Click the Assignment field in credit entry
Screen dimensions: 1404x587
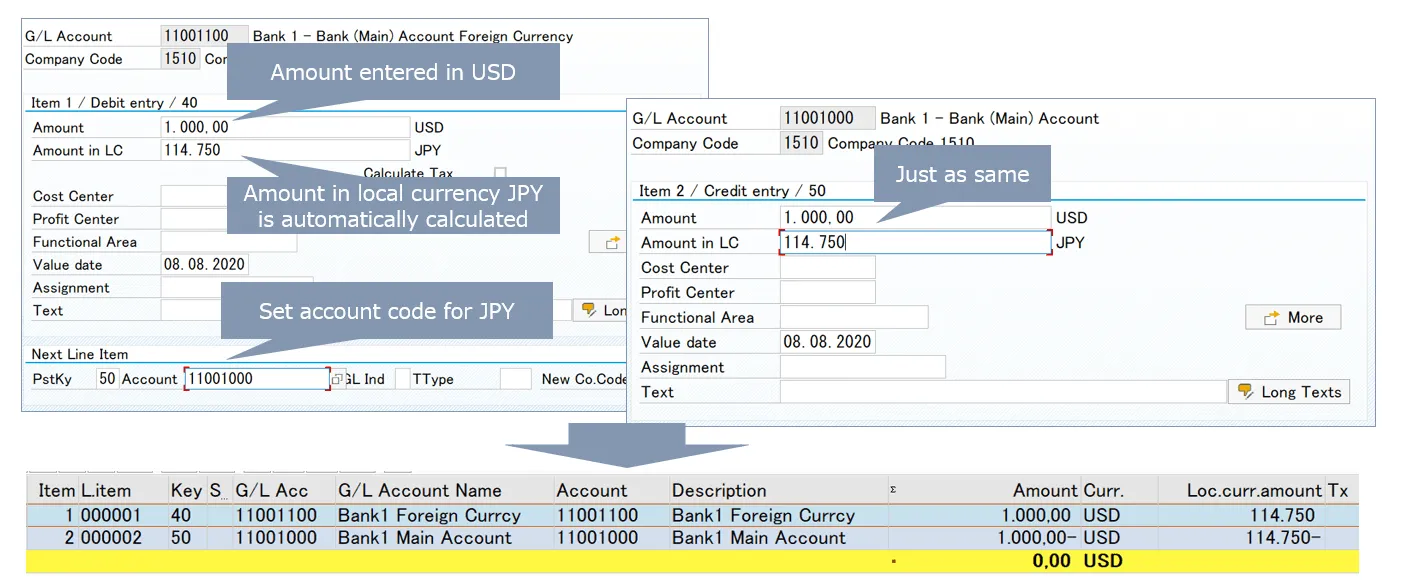coord(862,367)
